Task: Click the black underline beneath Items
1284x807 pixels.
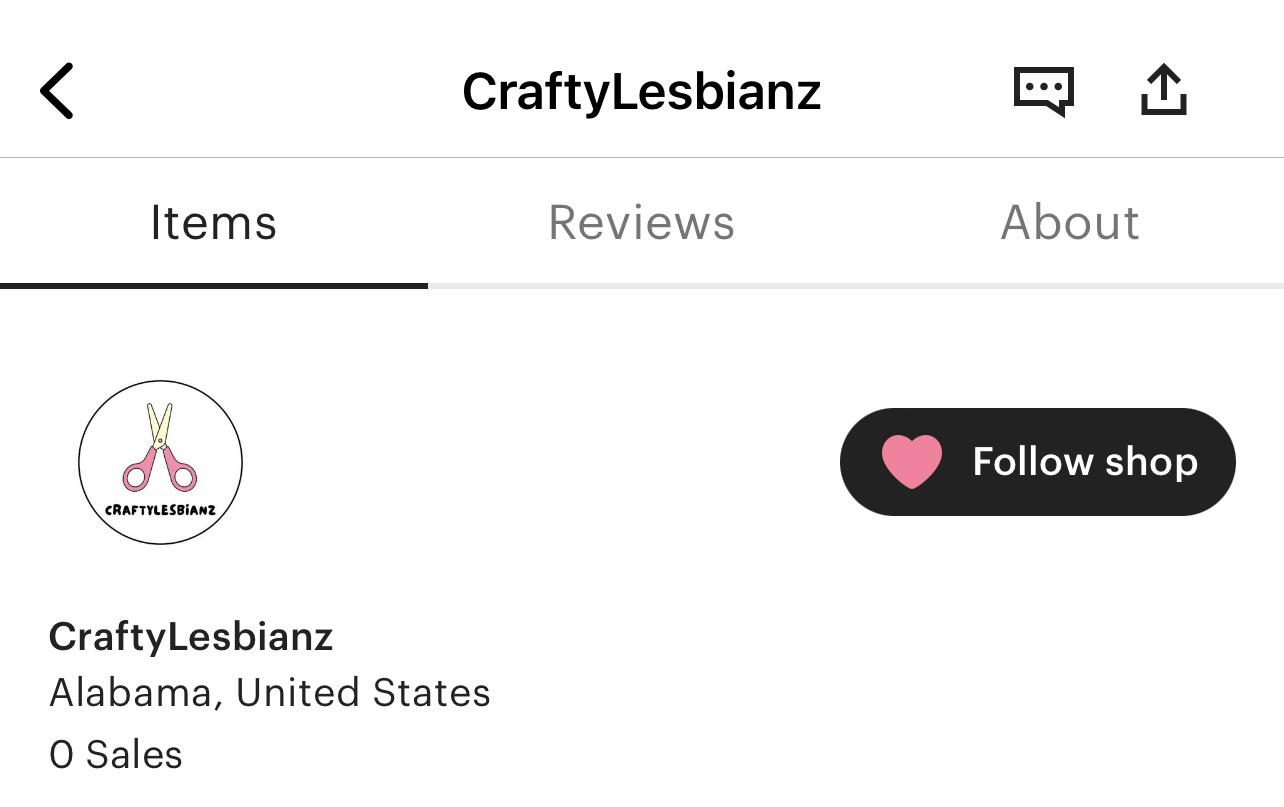Action: pos(213,286)
